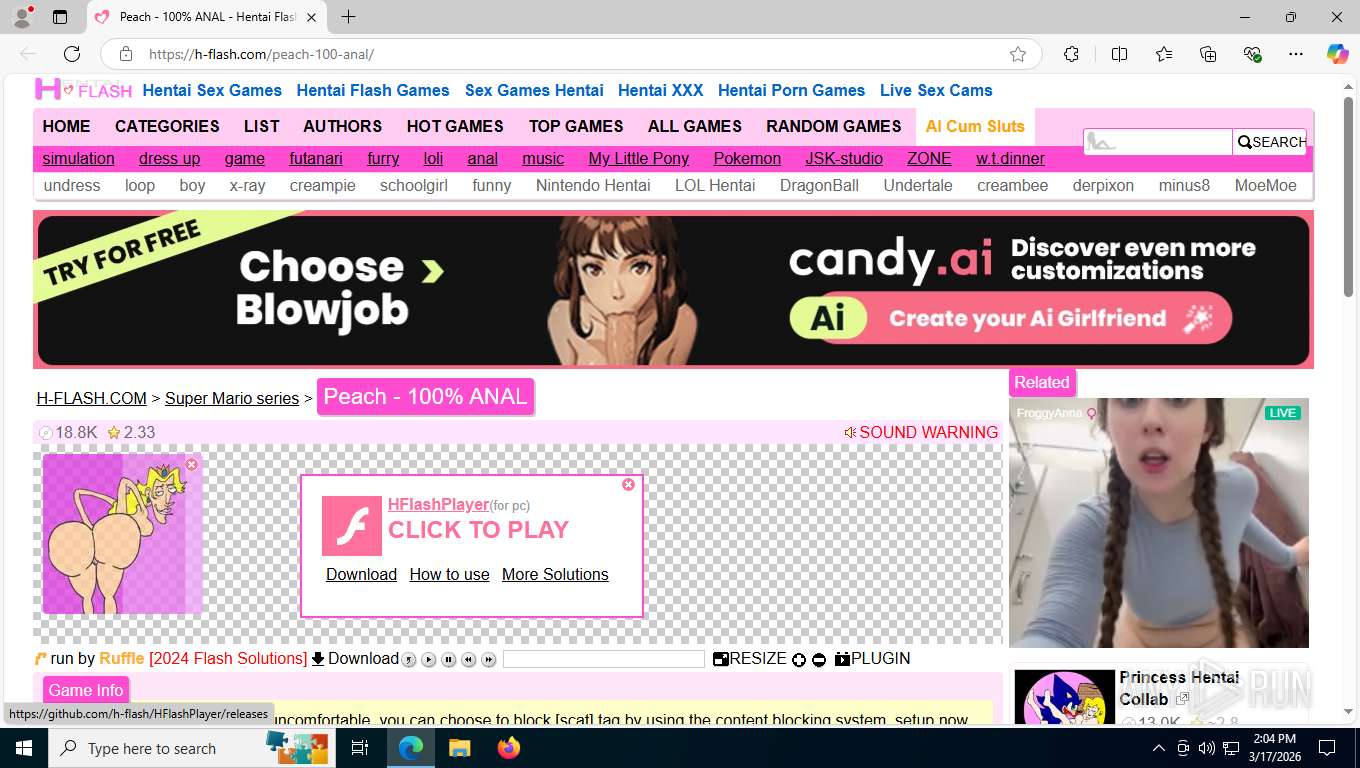Click the site logo in header
Viewport: 1360px width, 768px height.
coord(83,90)
